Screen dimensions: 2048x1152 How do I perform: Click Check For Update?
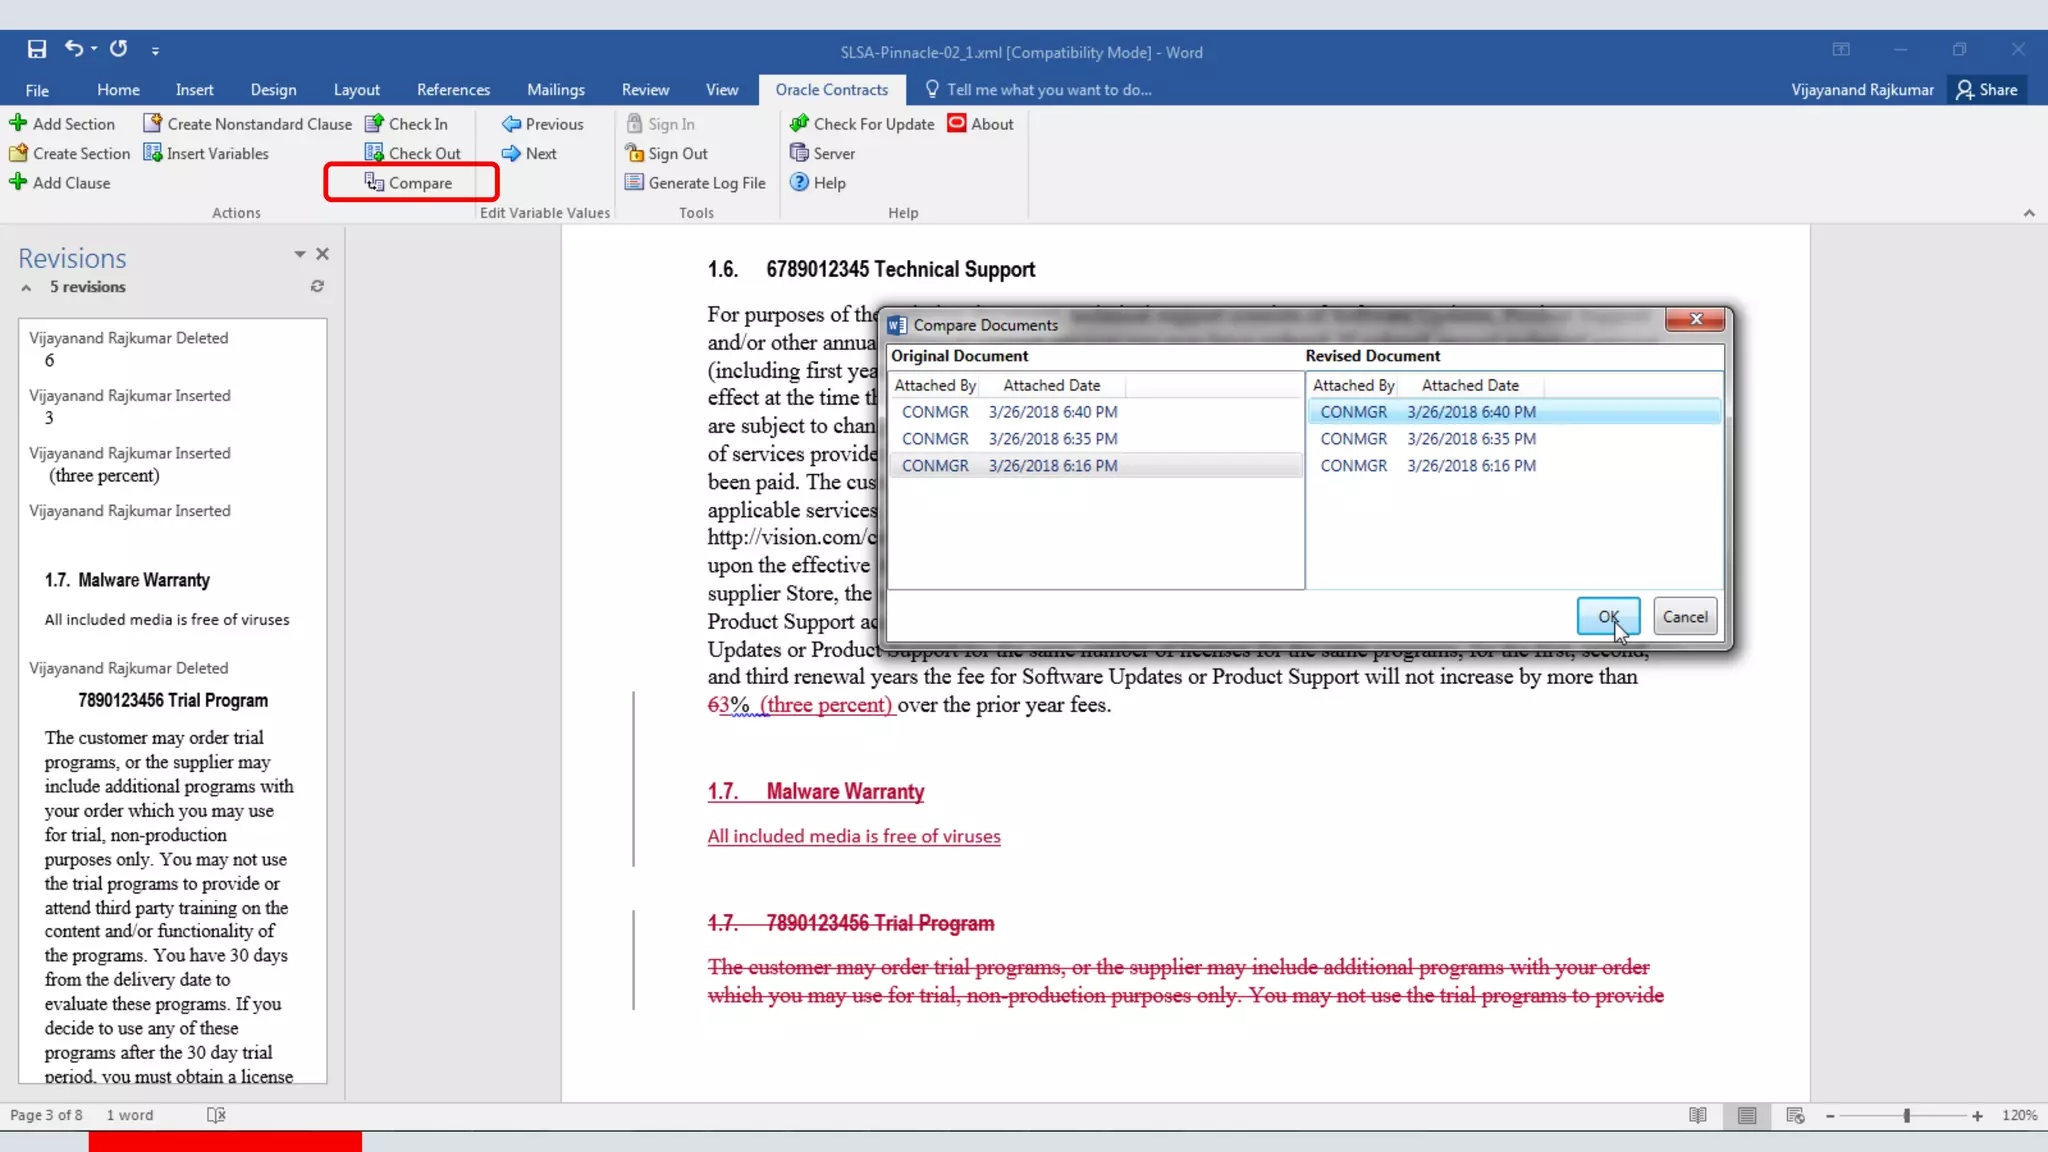click(x=862, y=124)
